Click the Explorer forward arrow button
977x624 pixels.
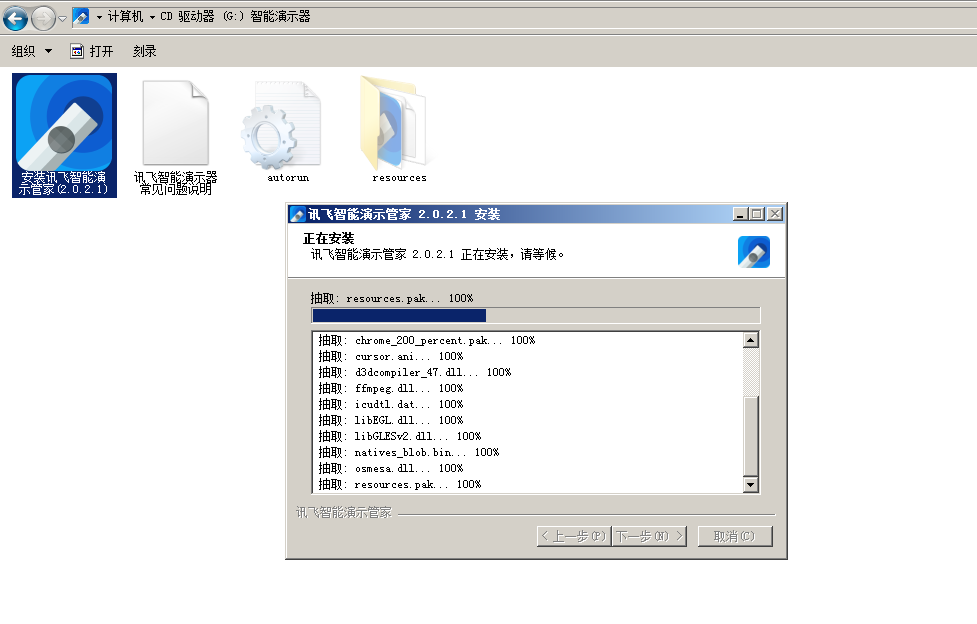43,19
